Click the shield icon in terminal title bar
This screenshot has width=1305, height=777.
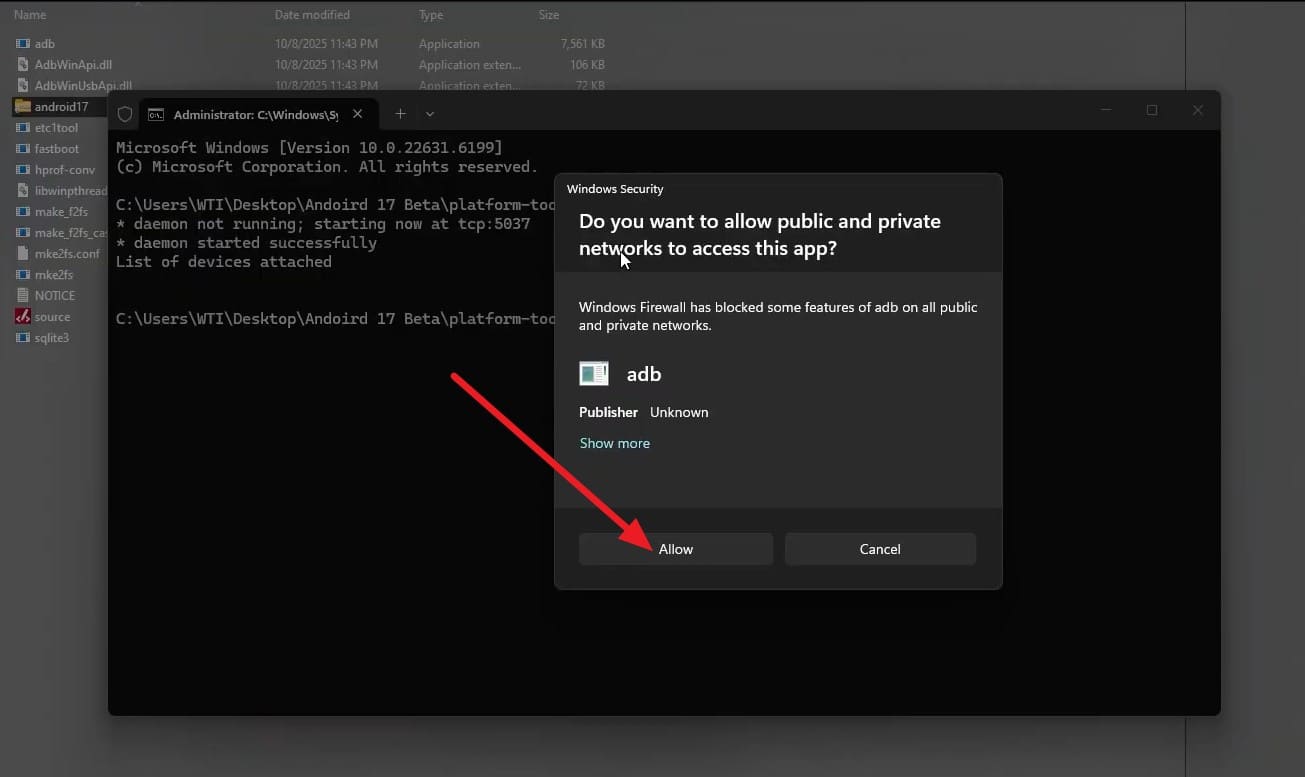click(x=125, y=114)
